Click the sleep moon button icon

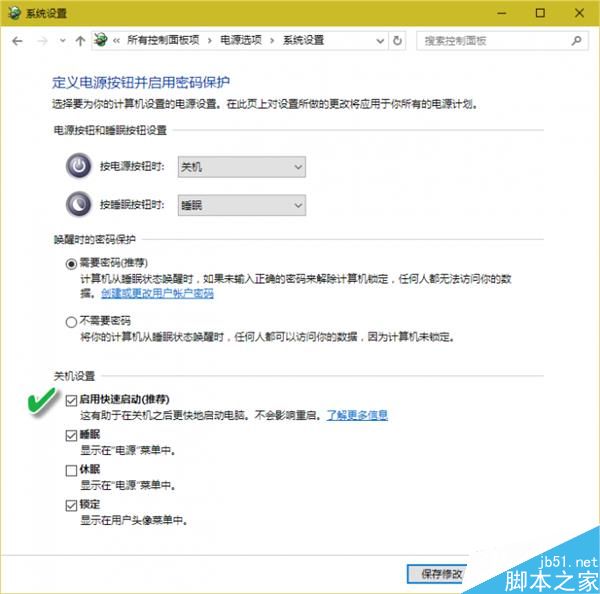tap(79, 204)
